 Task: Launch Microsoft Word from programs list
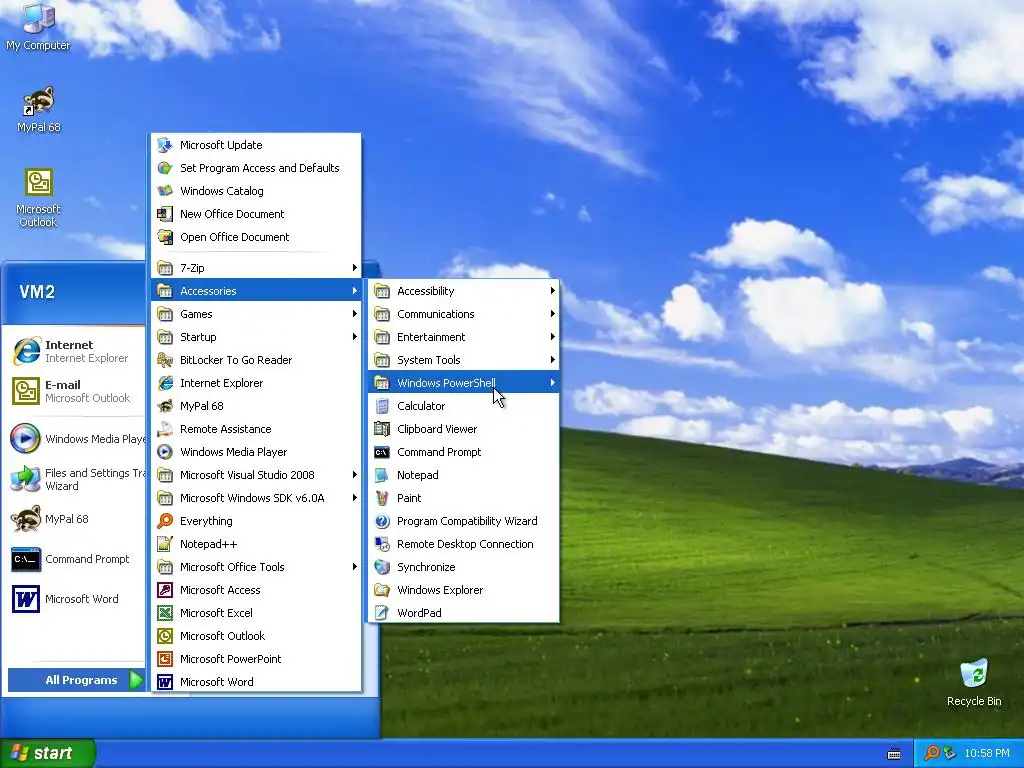256,682
